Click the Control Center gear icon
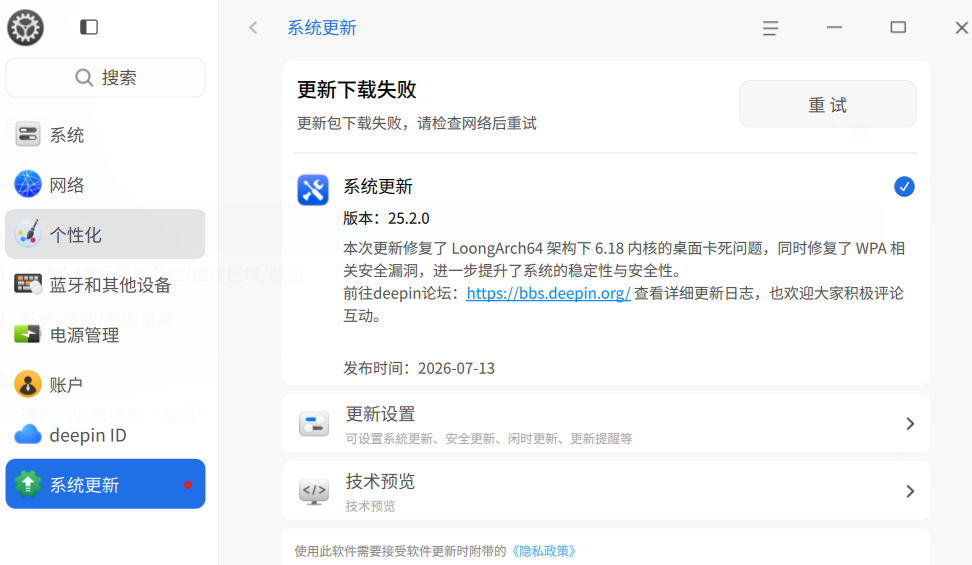The width and height of the screenshot is (972, 565). pyautogui.click(x=25, y=27)
